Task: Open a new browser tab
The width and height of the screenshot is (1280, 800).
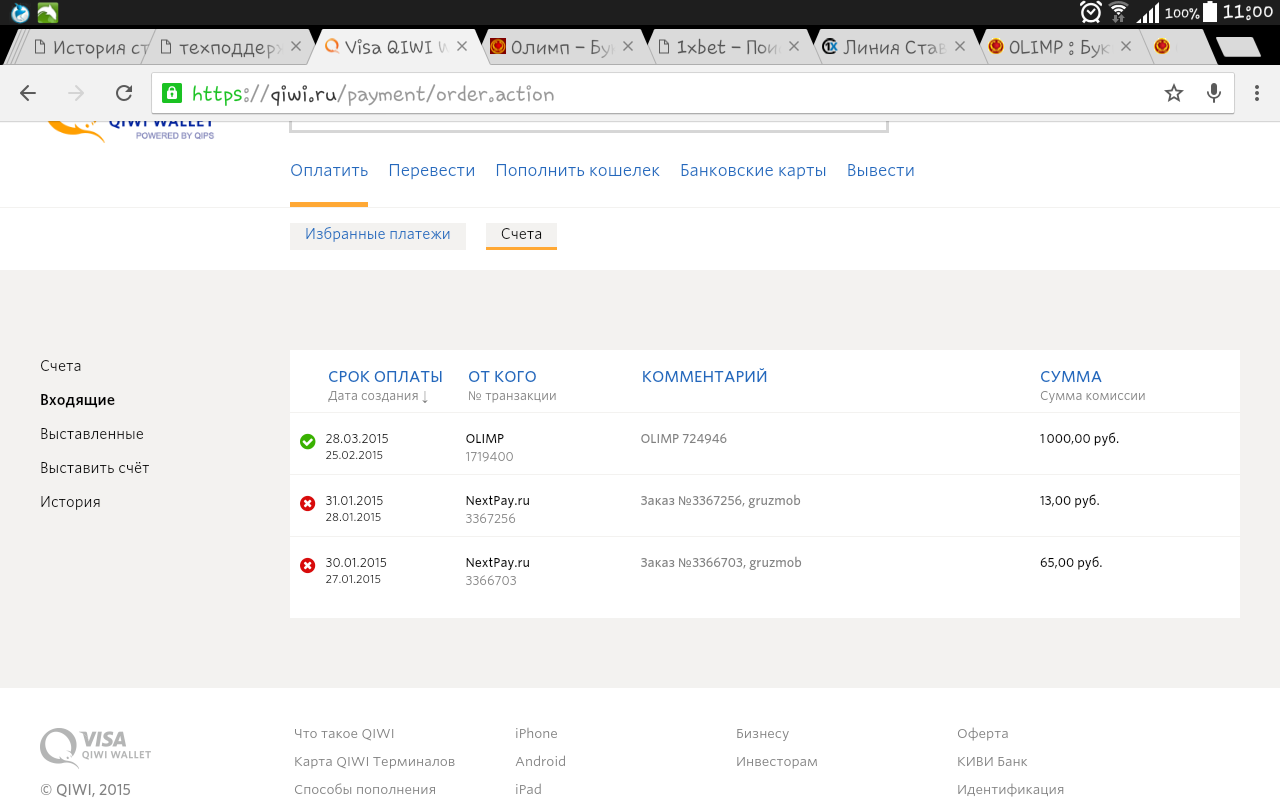Action: pyautogui.click(x=1238, y=47)
